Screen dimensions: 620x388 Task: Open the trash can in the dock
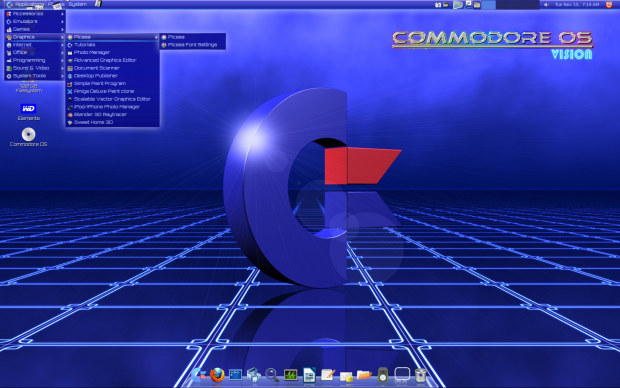[420, 375]
